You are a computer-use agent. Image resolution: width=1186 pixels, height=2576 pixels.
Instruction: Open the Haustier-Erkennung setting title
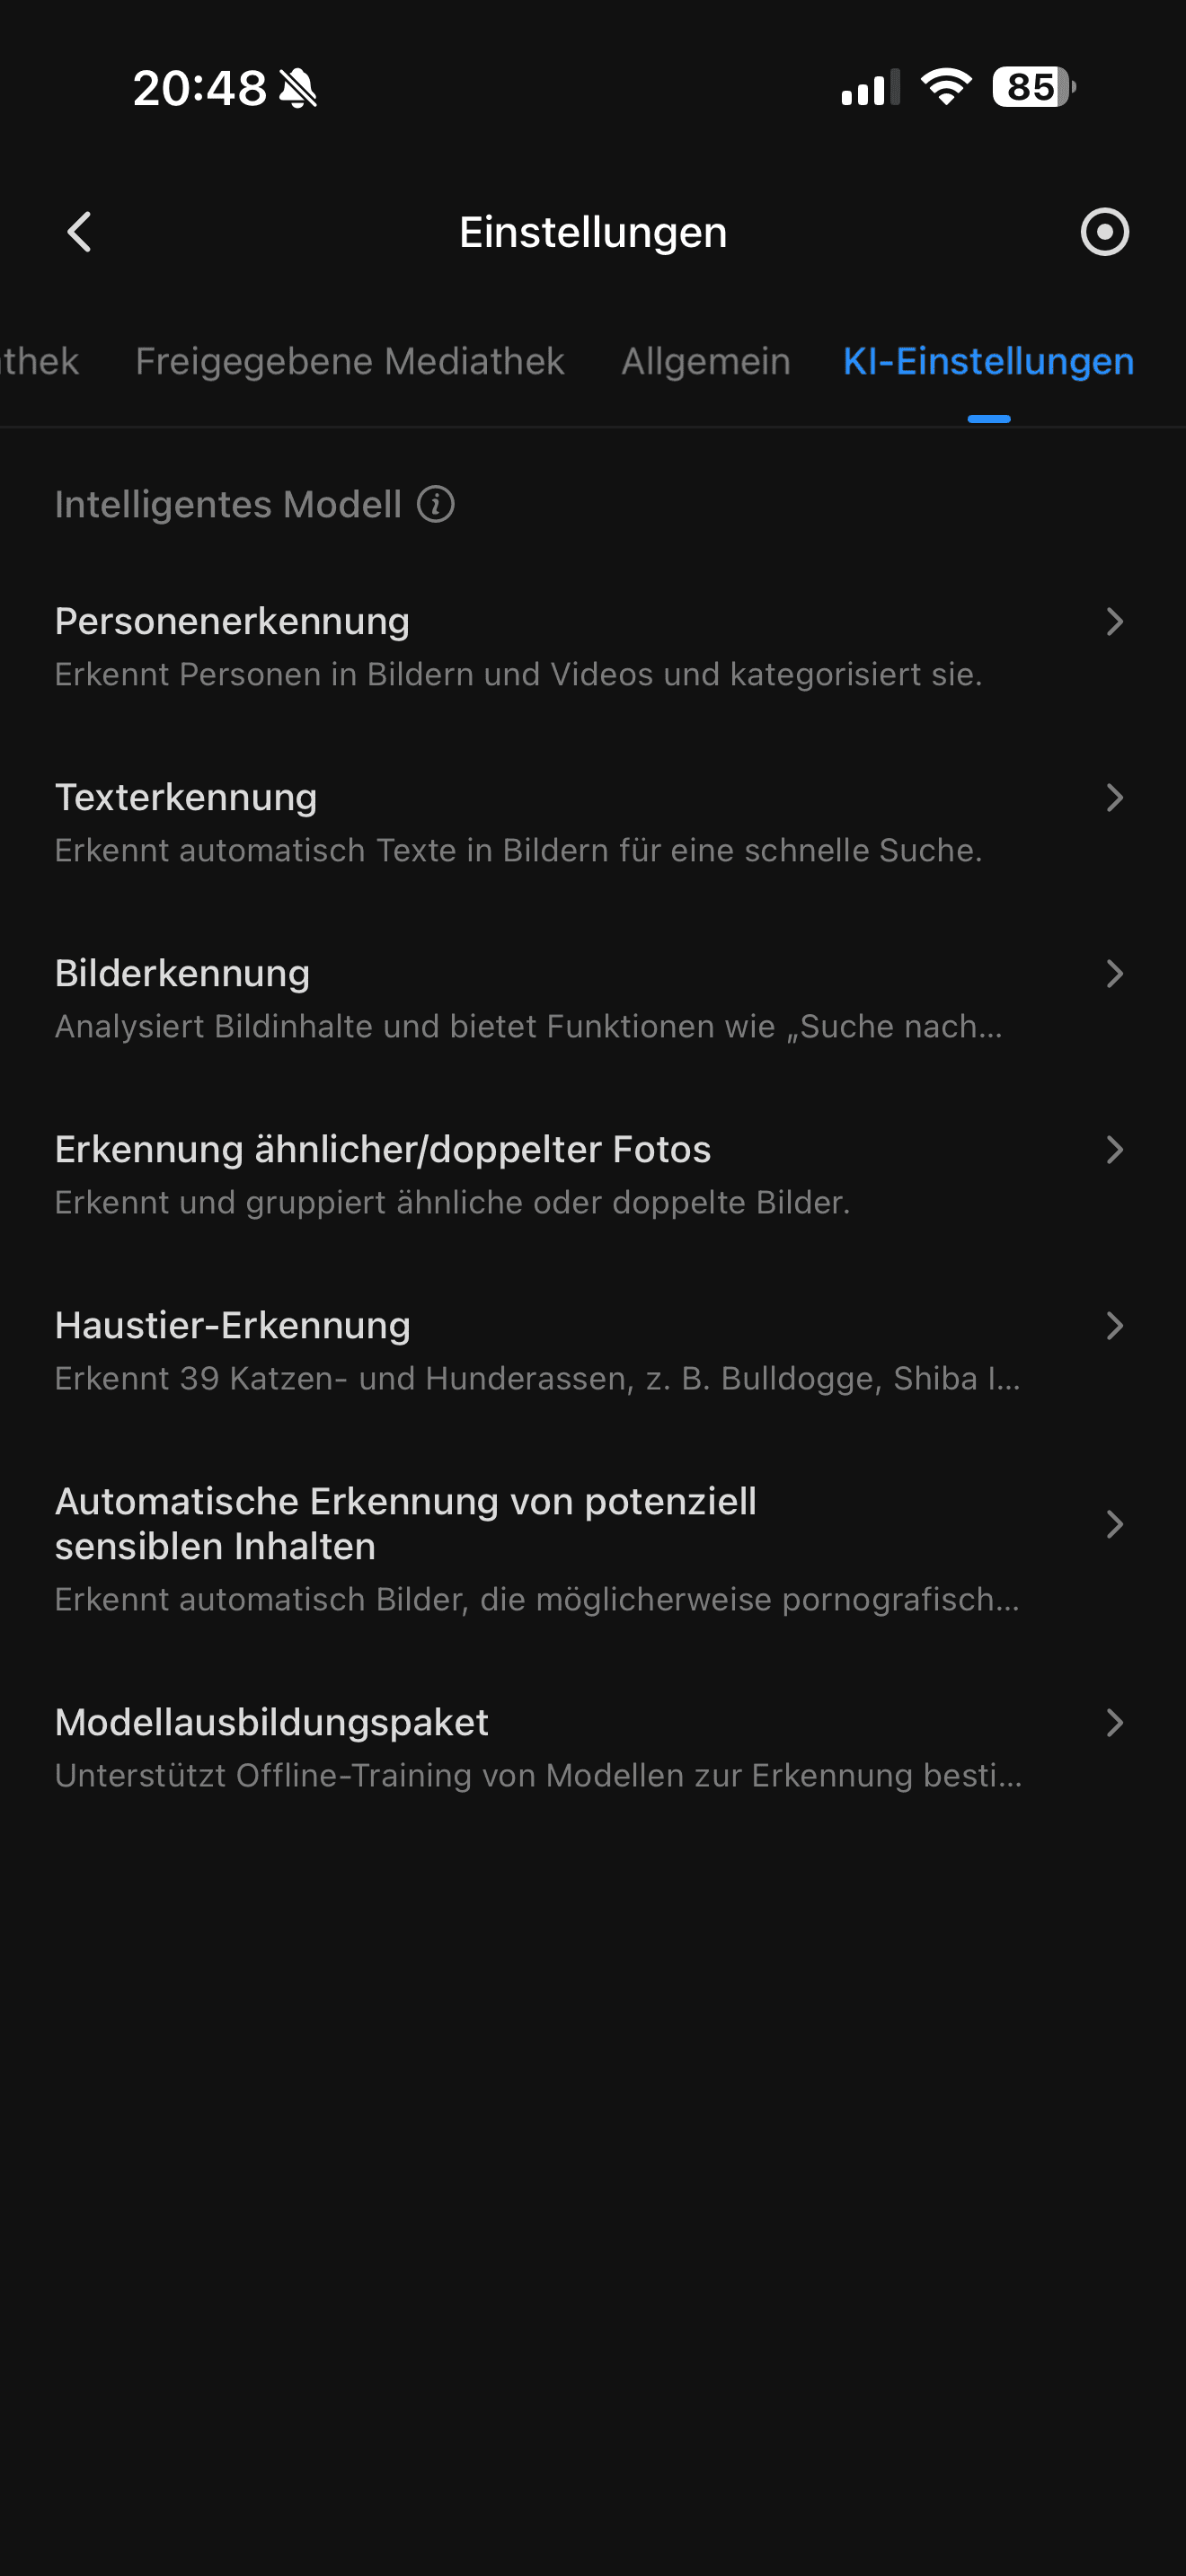pyautogui.click(x=232, y=1325)
